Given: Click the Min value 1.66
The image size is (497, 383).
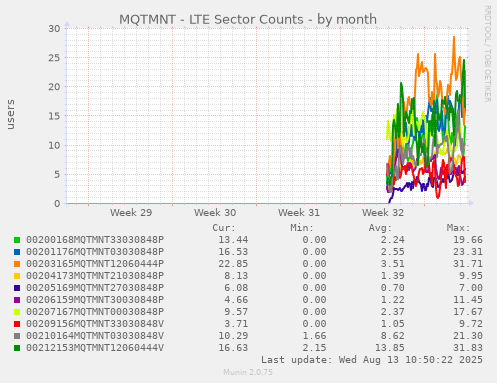Looking at the screenshot, I should 315,336.
